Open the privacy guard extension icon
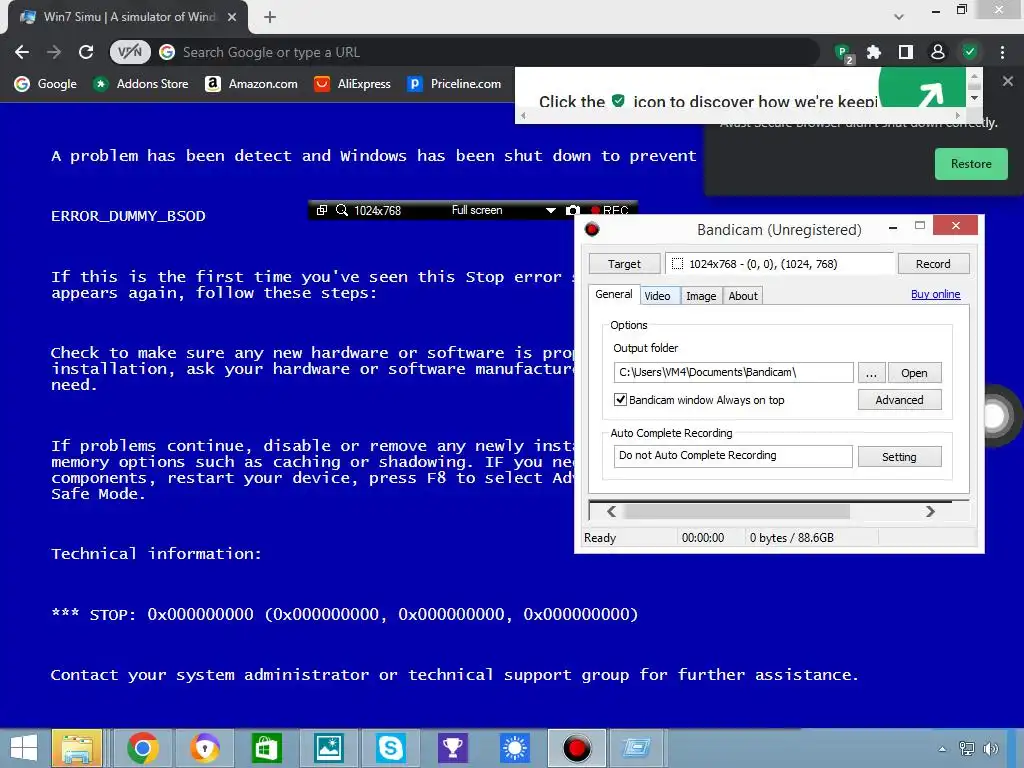This screenshot has height=768, width=1024. pos(844,53)
